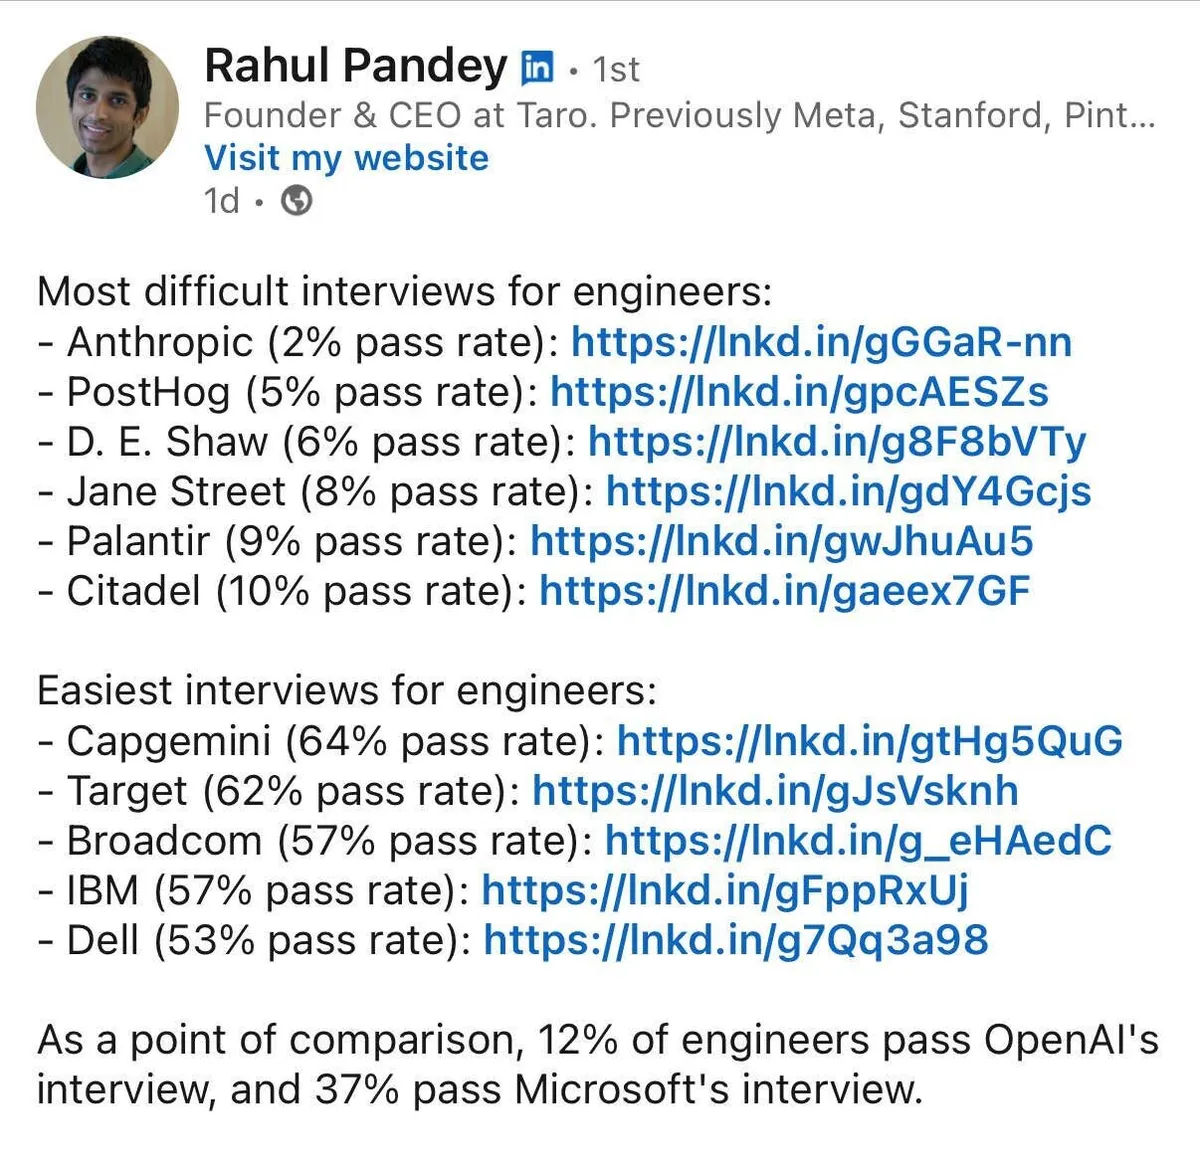Click the 1st connection degree label

[x=615, y=69]
